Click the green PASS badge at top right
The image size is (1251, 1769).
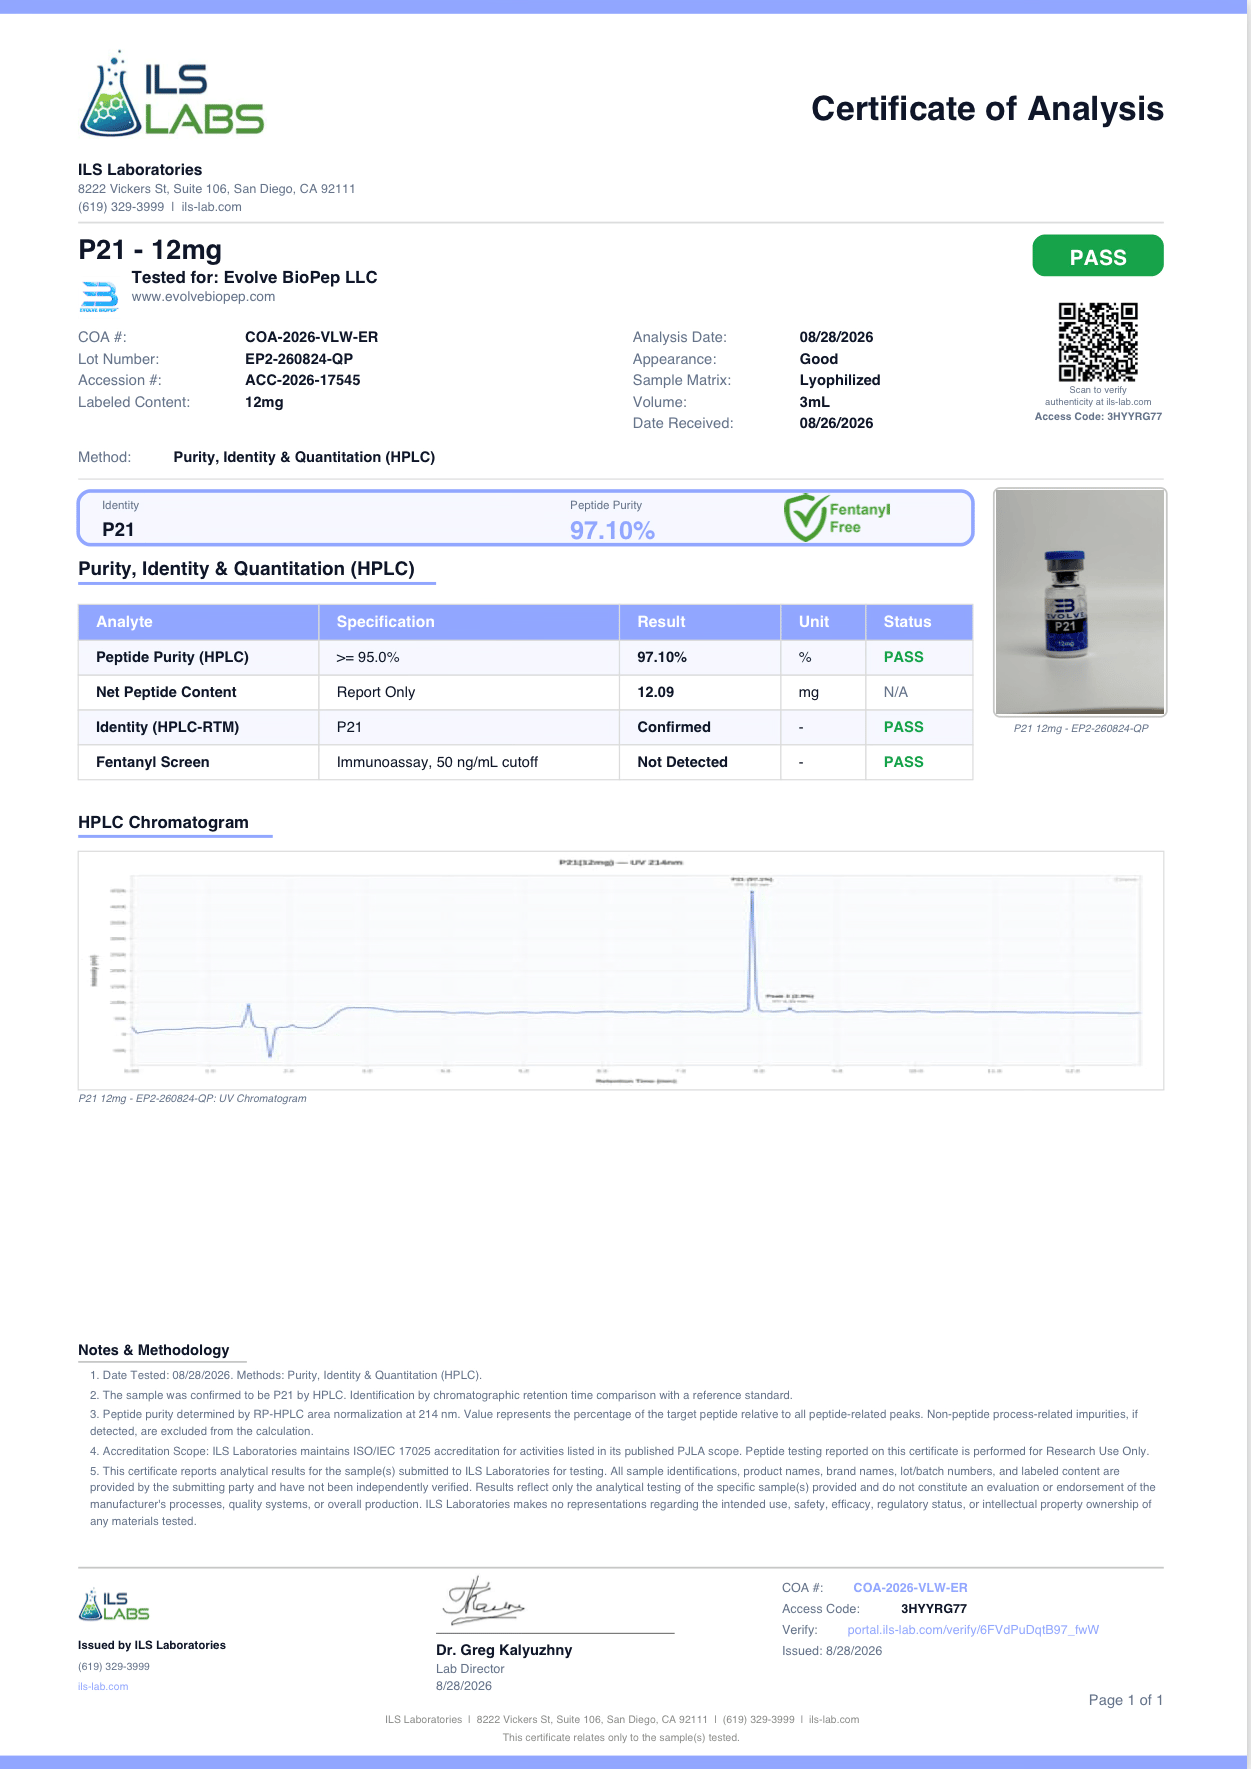click(1098, 256)
